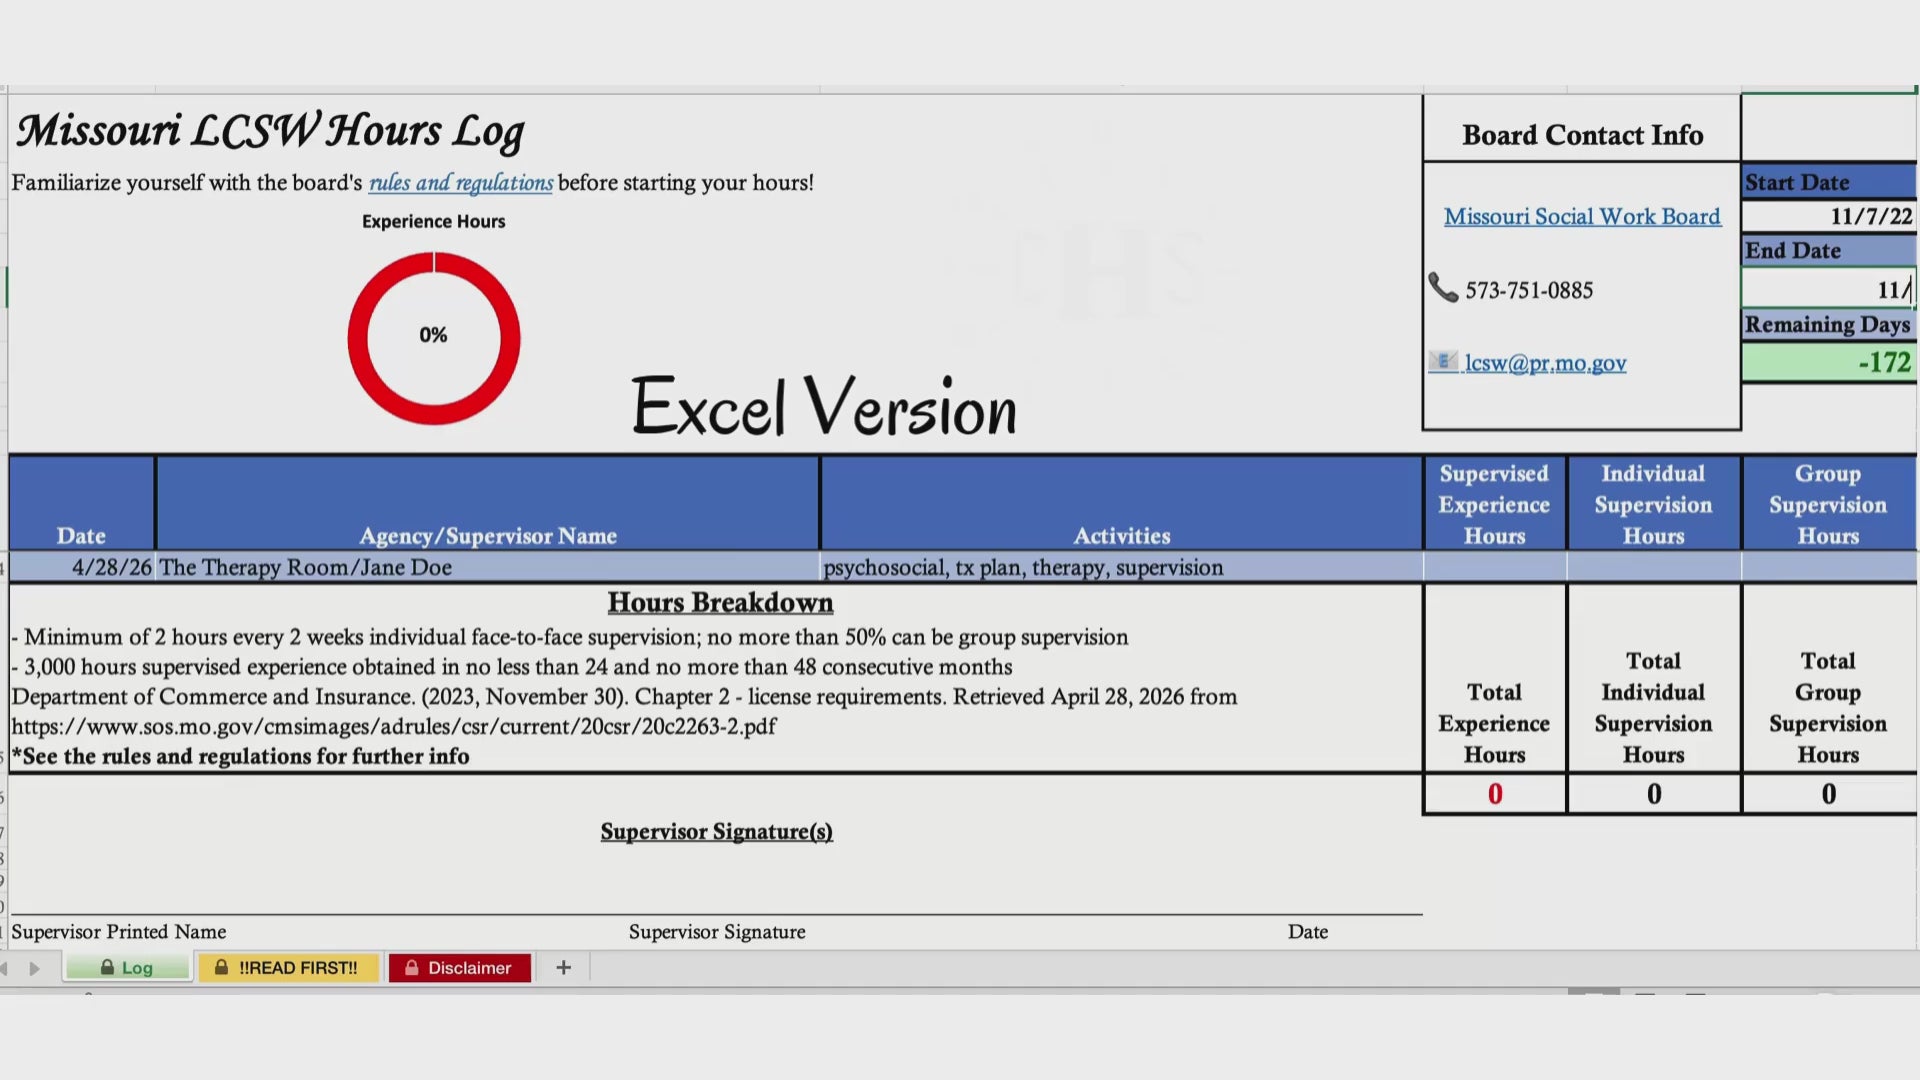Click the Hours Breakdown heading
Screen dimensions: 1920x1080
point(720,602)
